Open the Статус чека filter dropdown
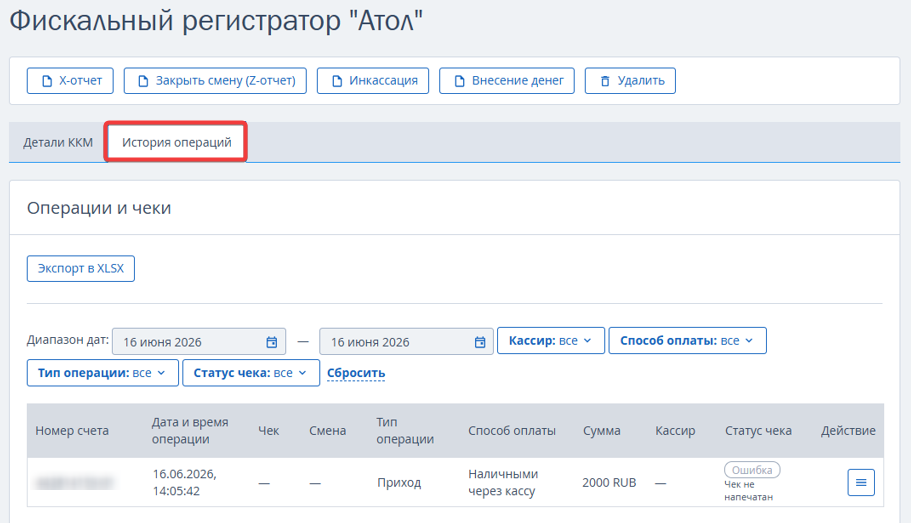Screen dimensions: 911x523 [x=251, y=373]
